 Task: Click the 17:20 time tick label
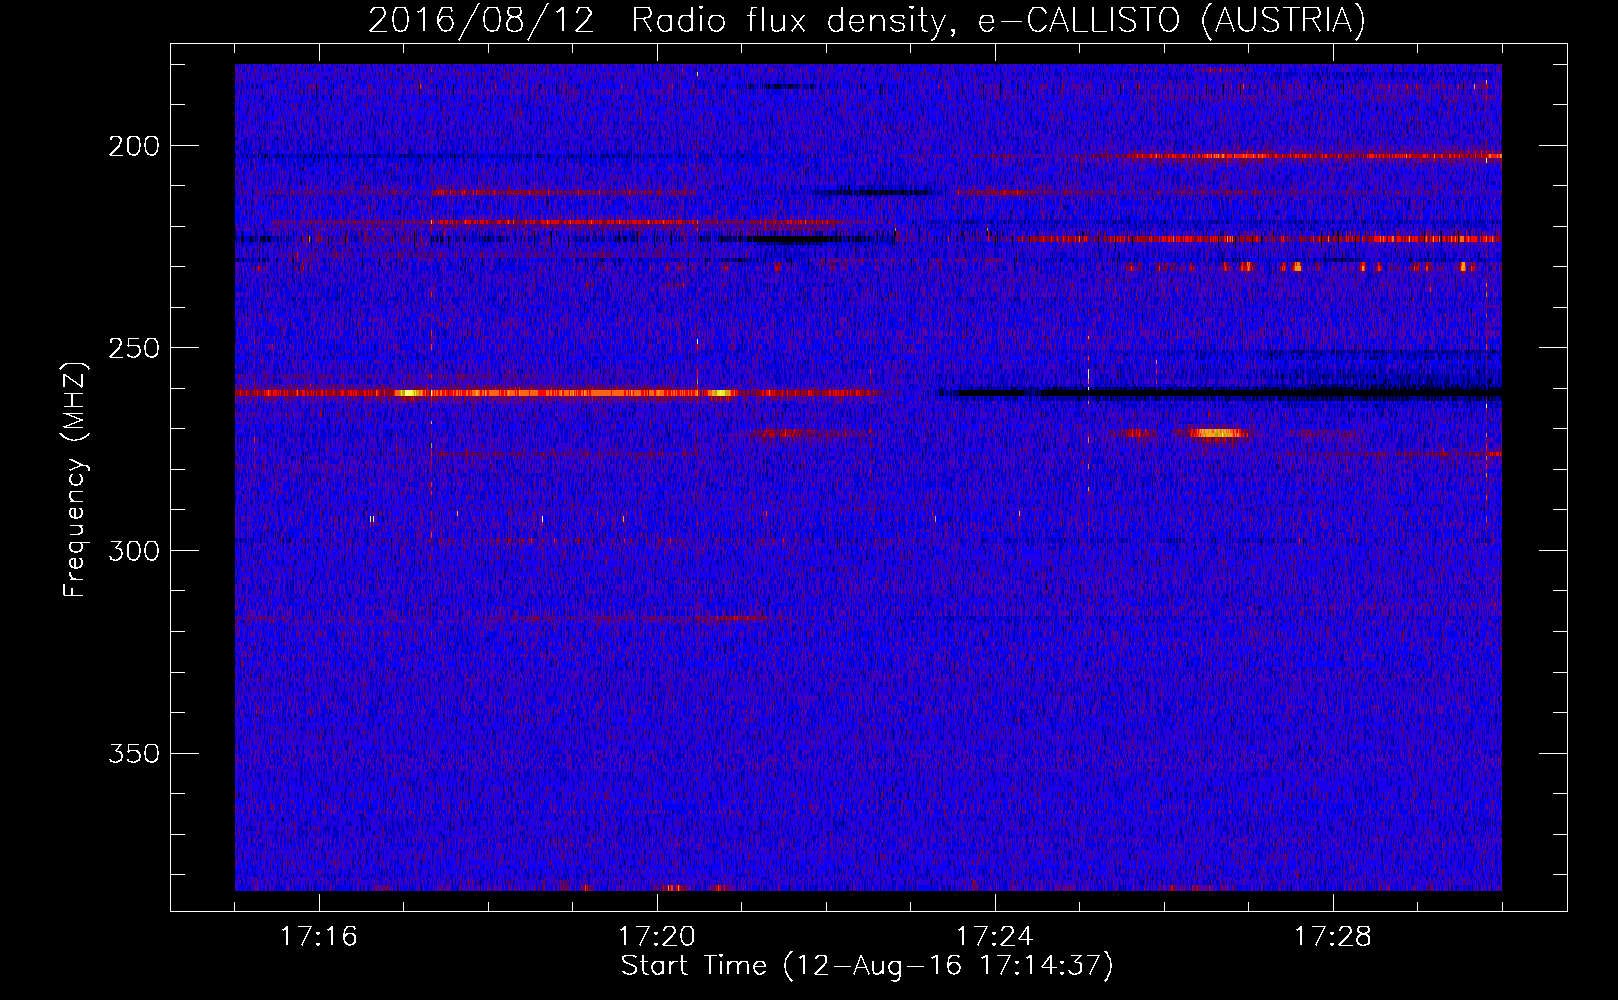click(x=657, y=937)
